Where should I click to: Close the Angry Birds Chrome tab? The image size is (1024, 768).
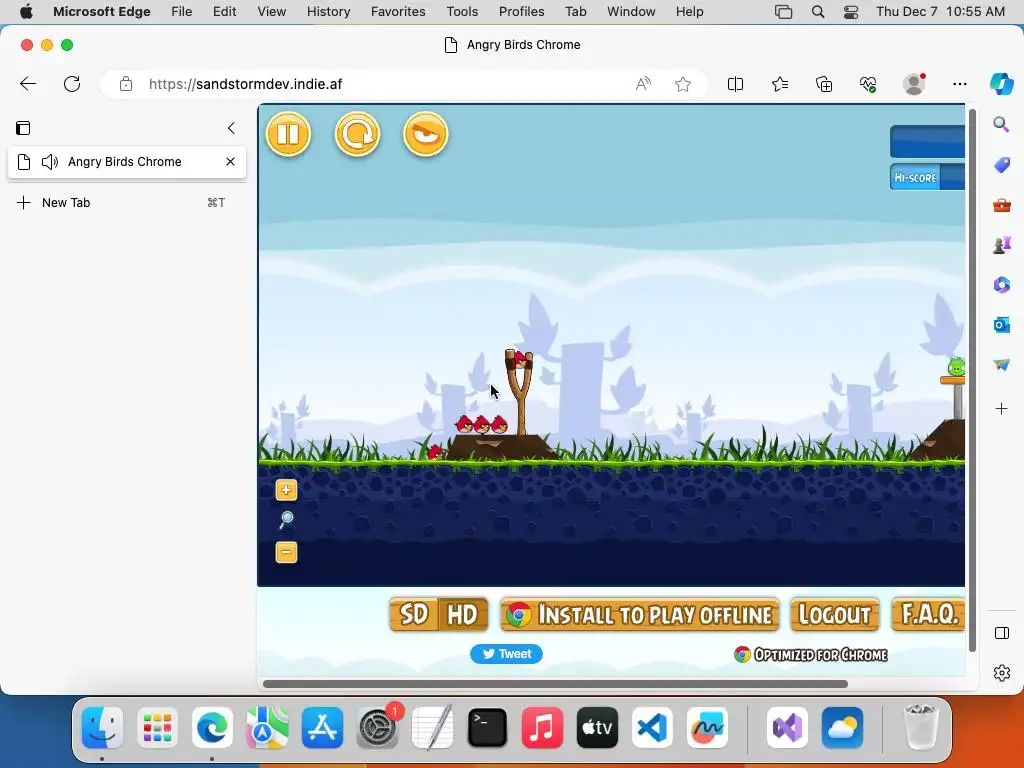tap(231, 162)
